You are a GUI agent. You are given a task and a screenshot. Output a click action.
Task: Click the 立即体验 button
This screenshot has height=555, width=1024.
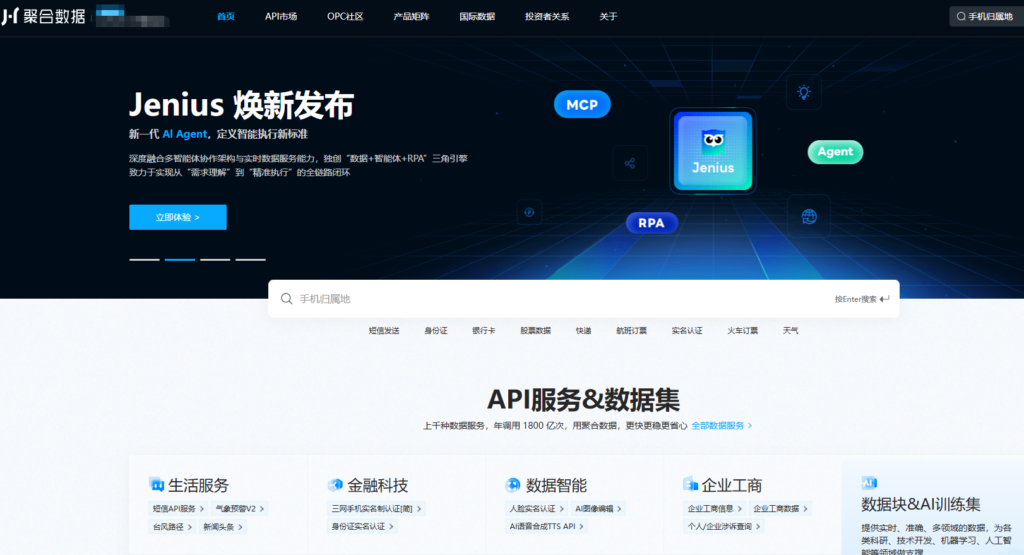178,217
